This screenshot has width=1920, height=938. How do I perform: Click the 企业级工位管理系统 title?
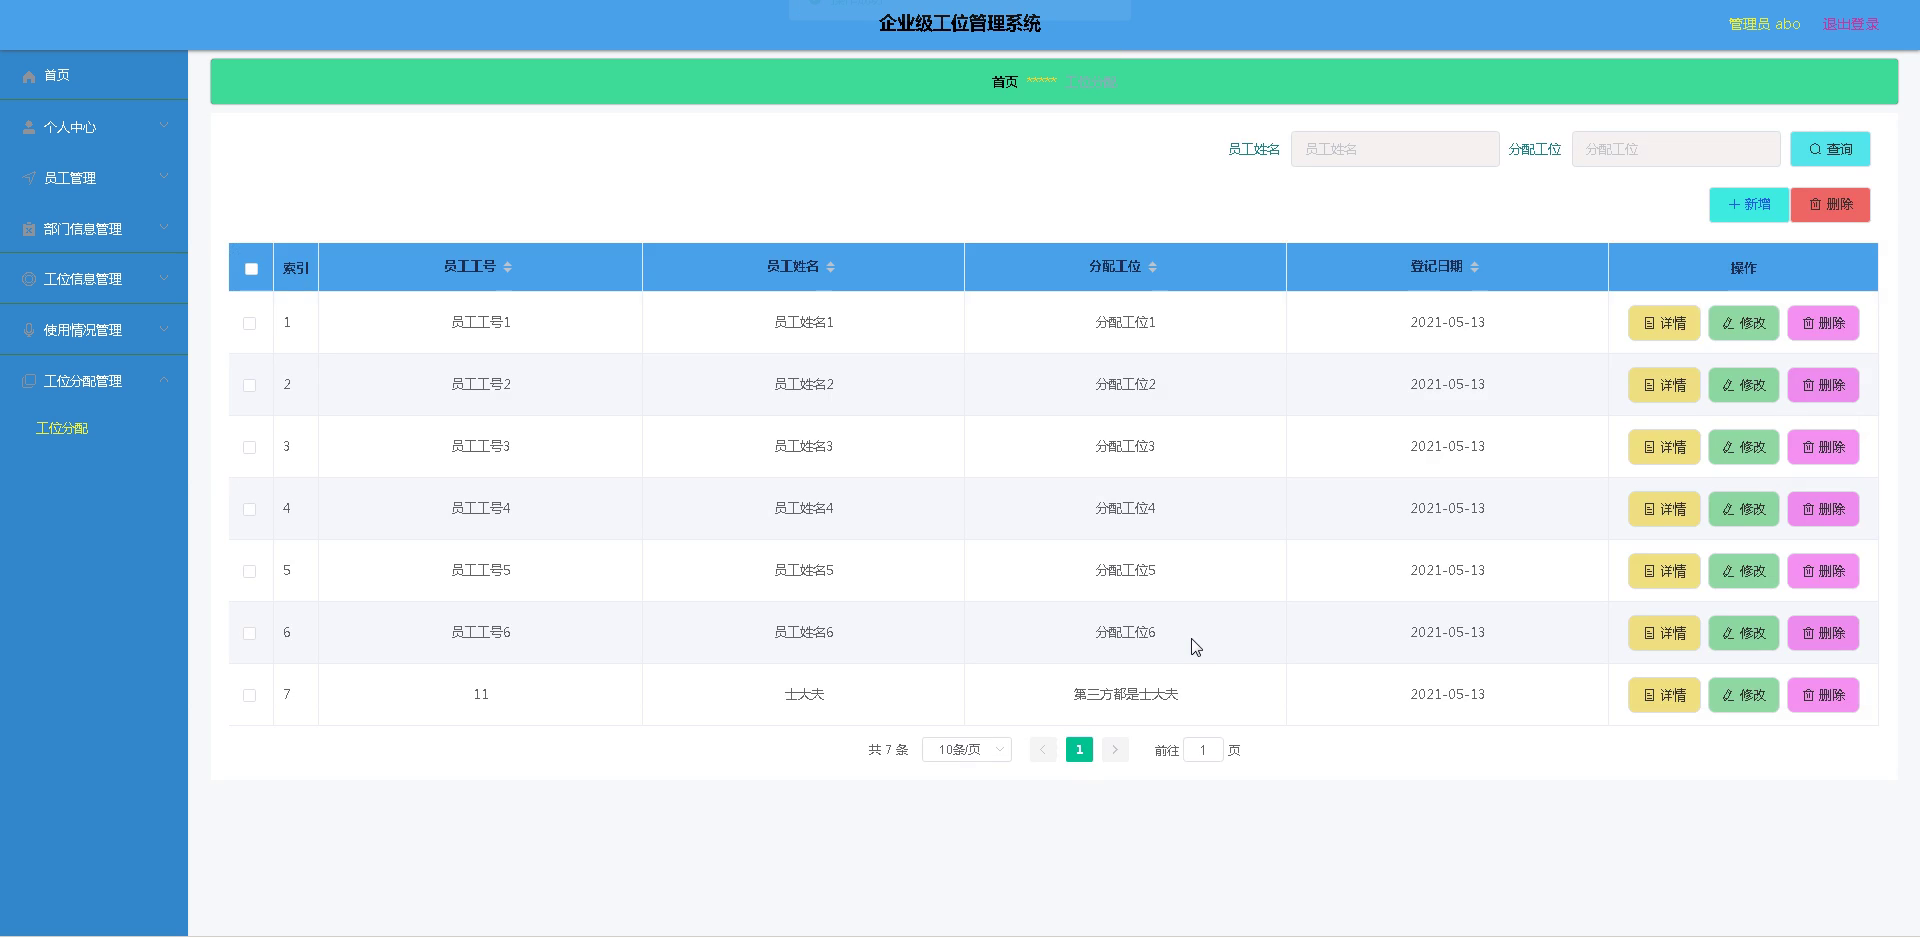960,23
